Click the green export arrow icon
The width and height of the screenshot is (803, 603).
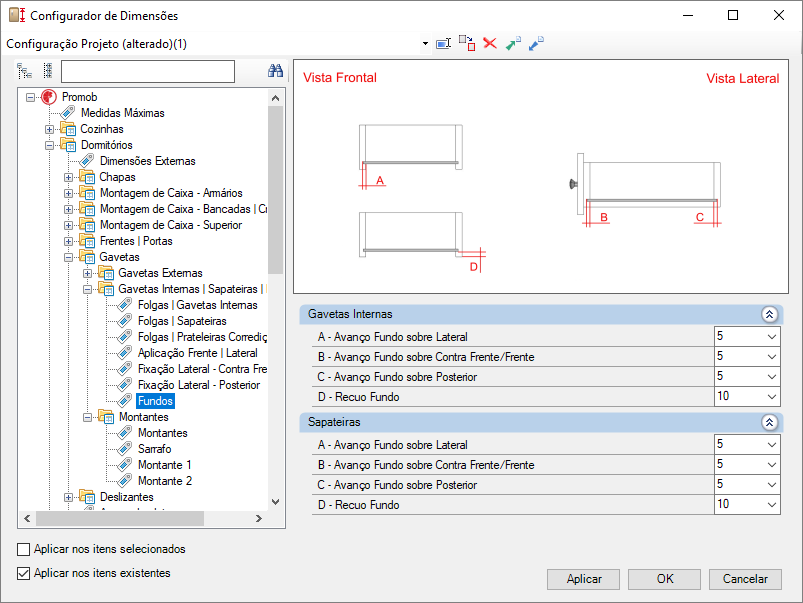tap(513, 44)
